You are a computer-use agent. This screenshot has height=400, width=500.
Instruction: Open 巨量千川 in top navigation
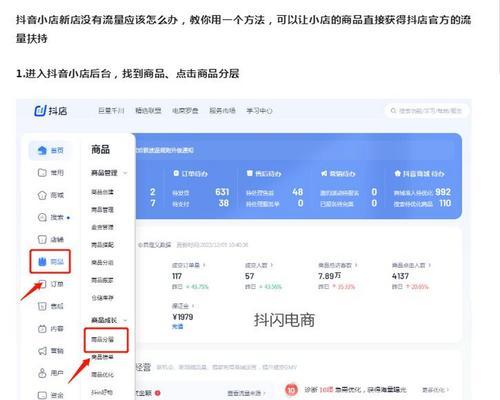coord(111,111)
